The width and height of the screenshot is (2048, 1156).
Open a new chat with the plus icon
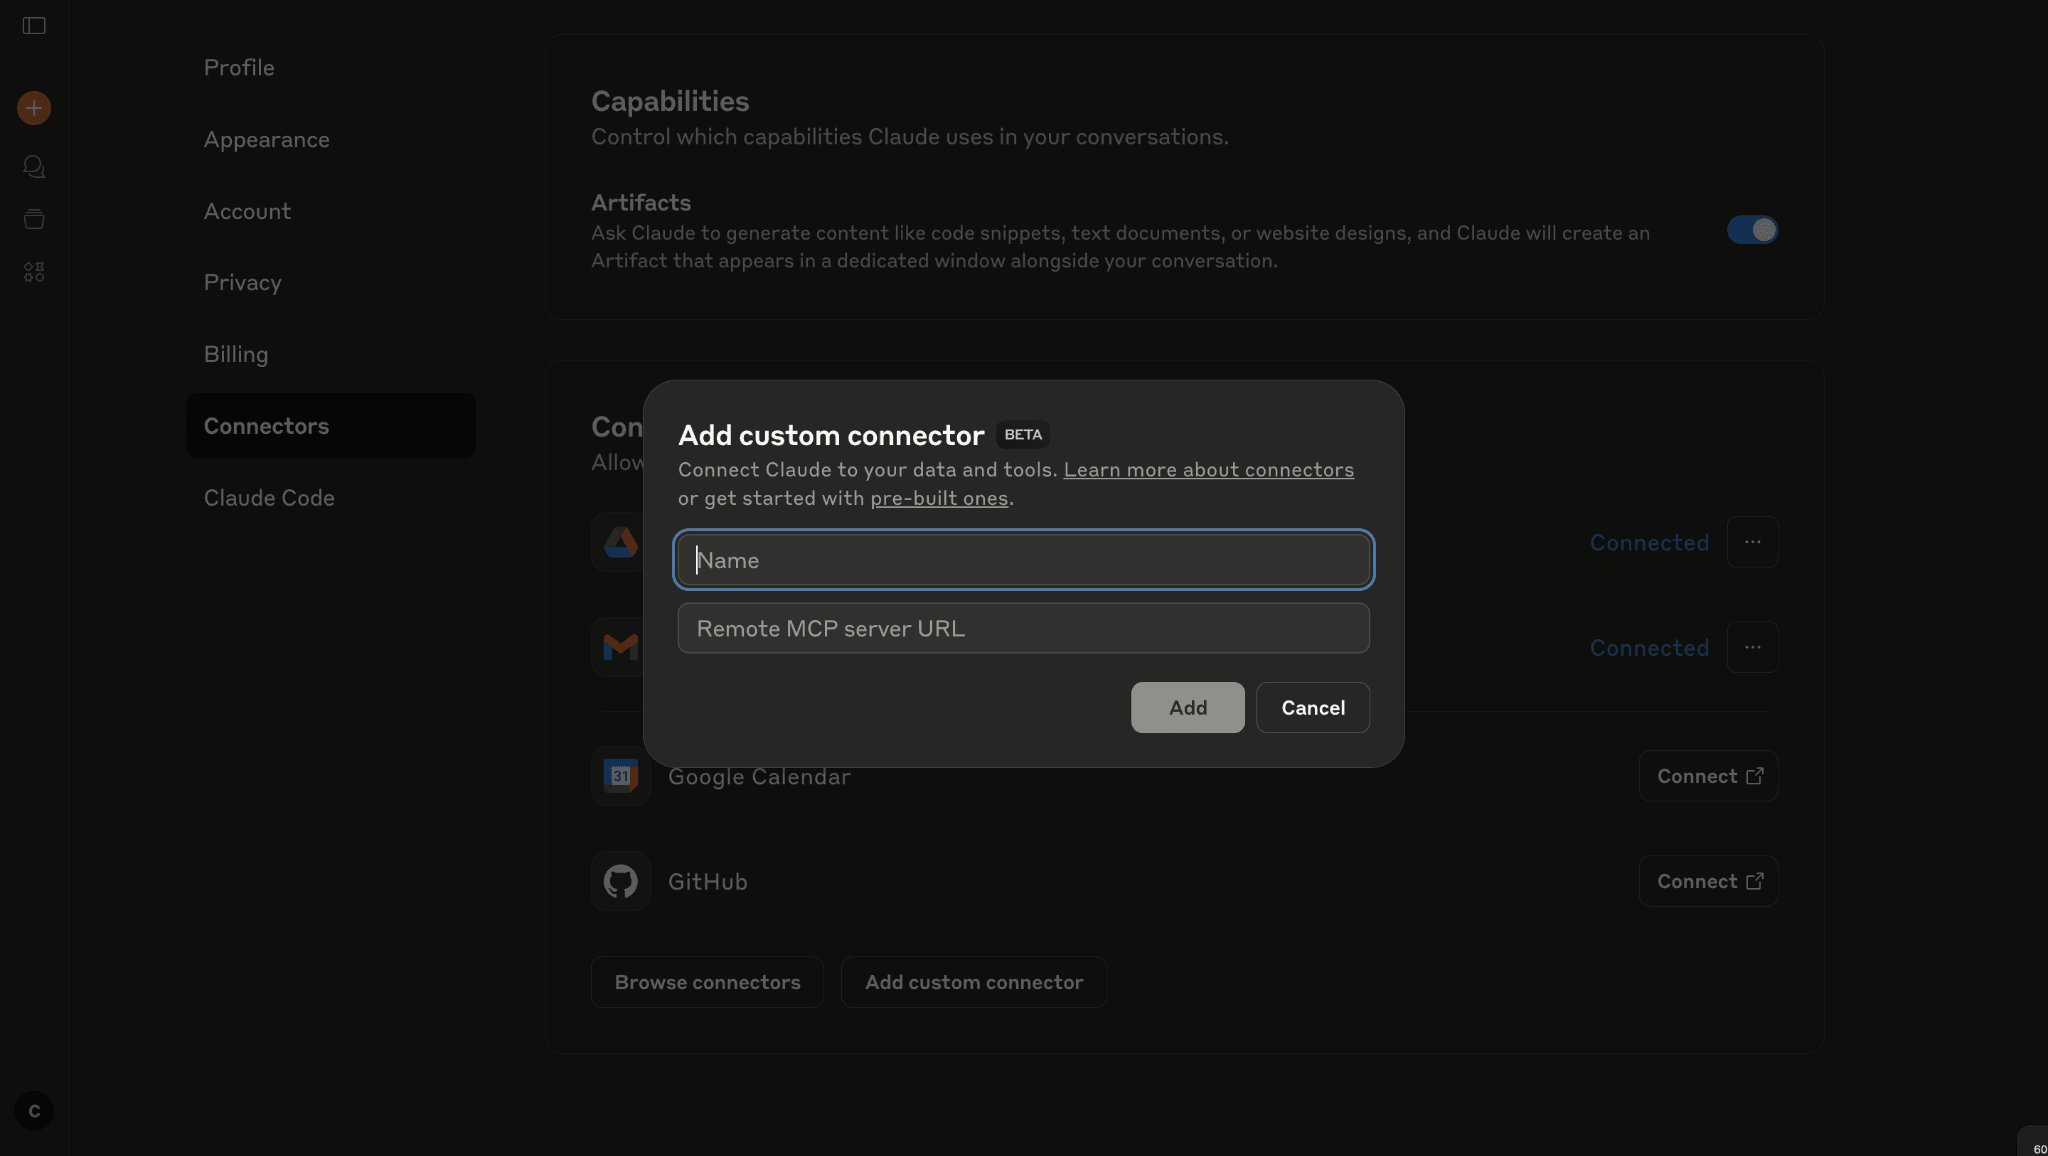tap(33, 107)
